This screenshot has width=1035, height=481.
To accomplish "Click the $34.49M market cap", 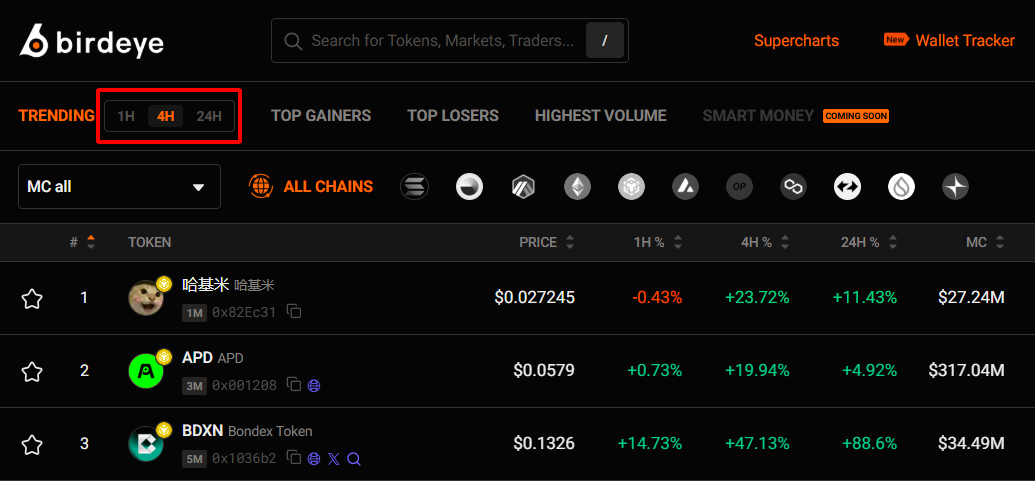I will [x=971, y=443].
